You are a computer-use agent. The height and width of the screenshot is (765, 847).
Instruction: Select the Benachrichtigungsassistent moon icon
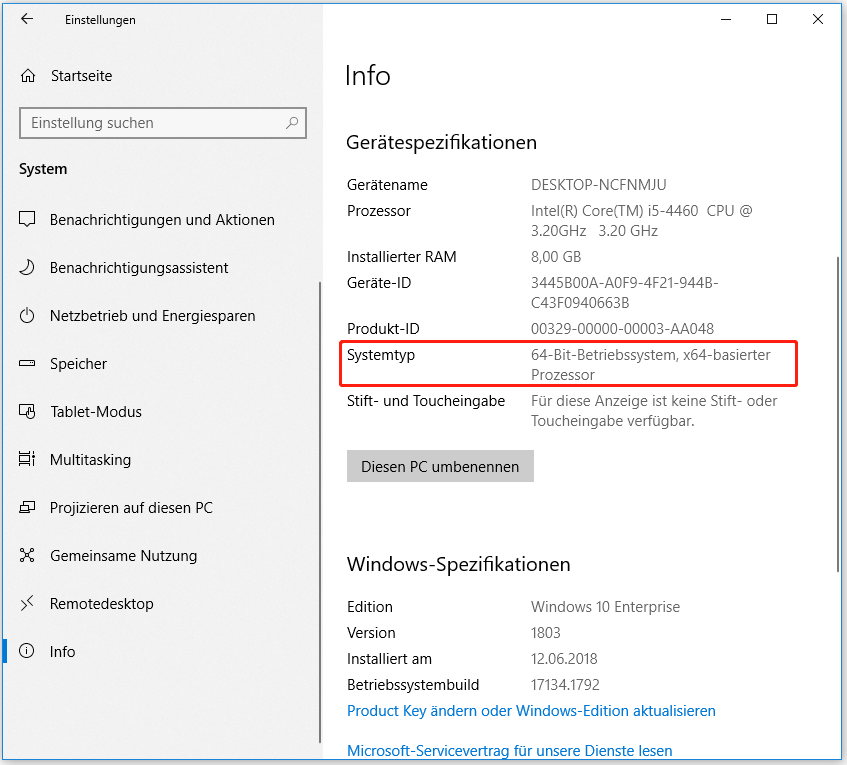pyautogui.click(x=28, y=267)
